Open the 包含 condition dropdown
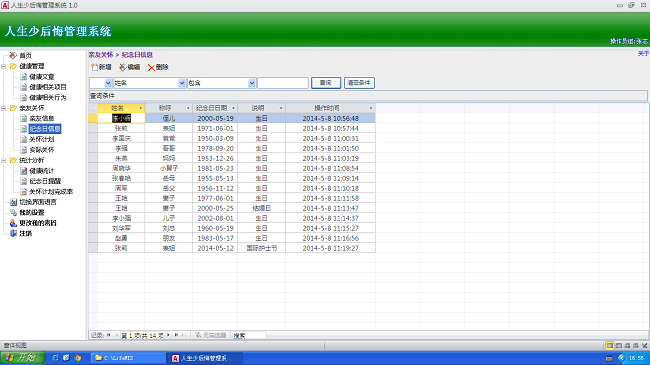This screenshot has width=650, height=365. click(252, 83)
